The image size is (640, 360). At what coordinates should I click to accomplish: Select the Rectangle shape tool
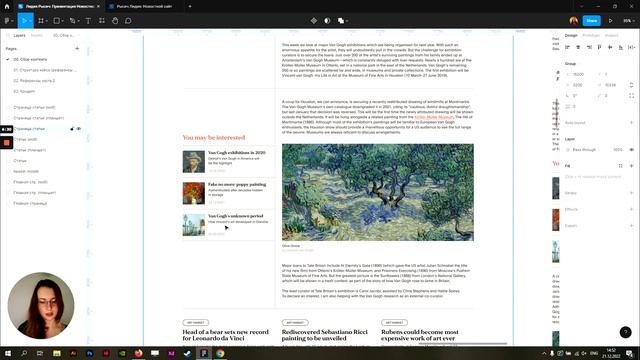(57, 21)
